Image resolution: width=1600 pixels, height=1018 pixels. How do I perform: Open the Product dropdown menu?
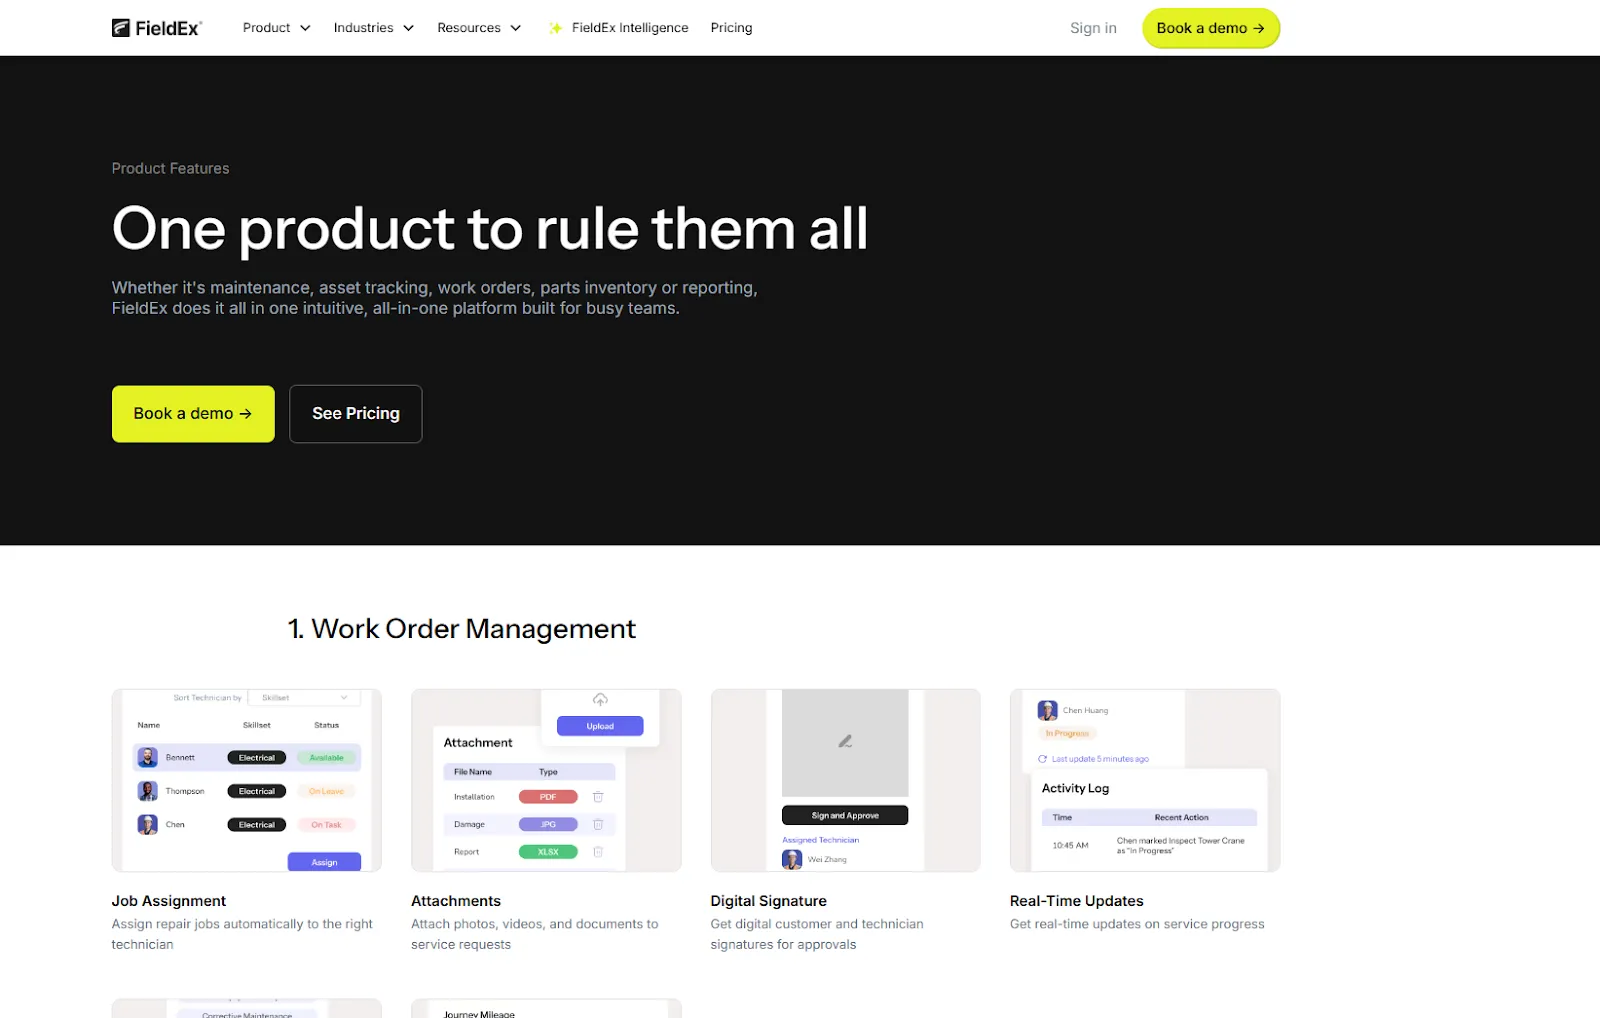click(x=276, y=28)
